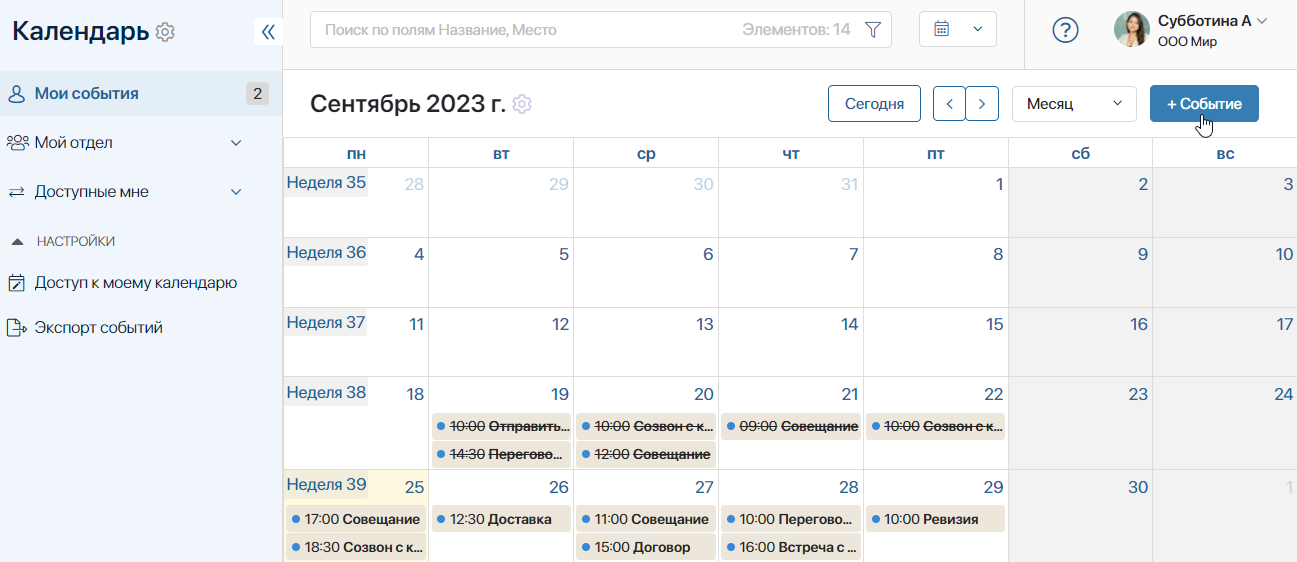Open event 14:30 Перегово... on the 19th
Image resolution: width=1297 pixels, height=562 pixels.
coord(501,454)
